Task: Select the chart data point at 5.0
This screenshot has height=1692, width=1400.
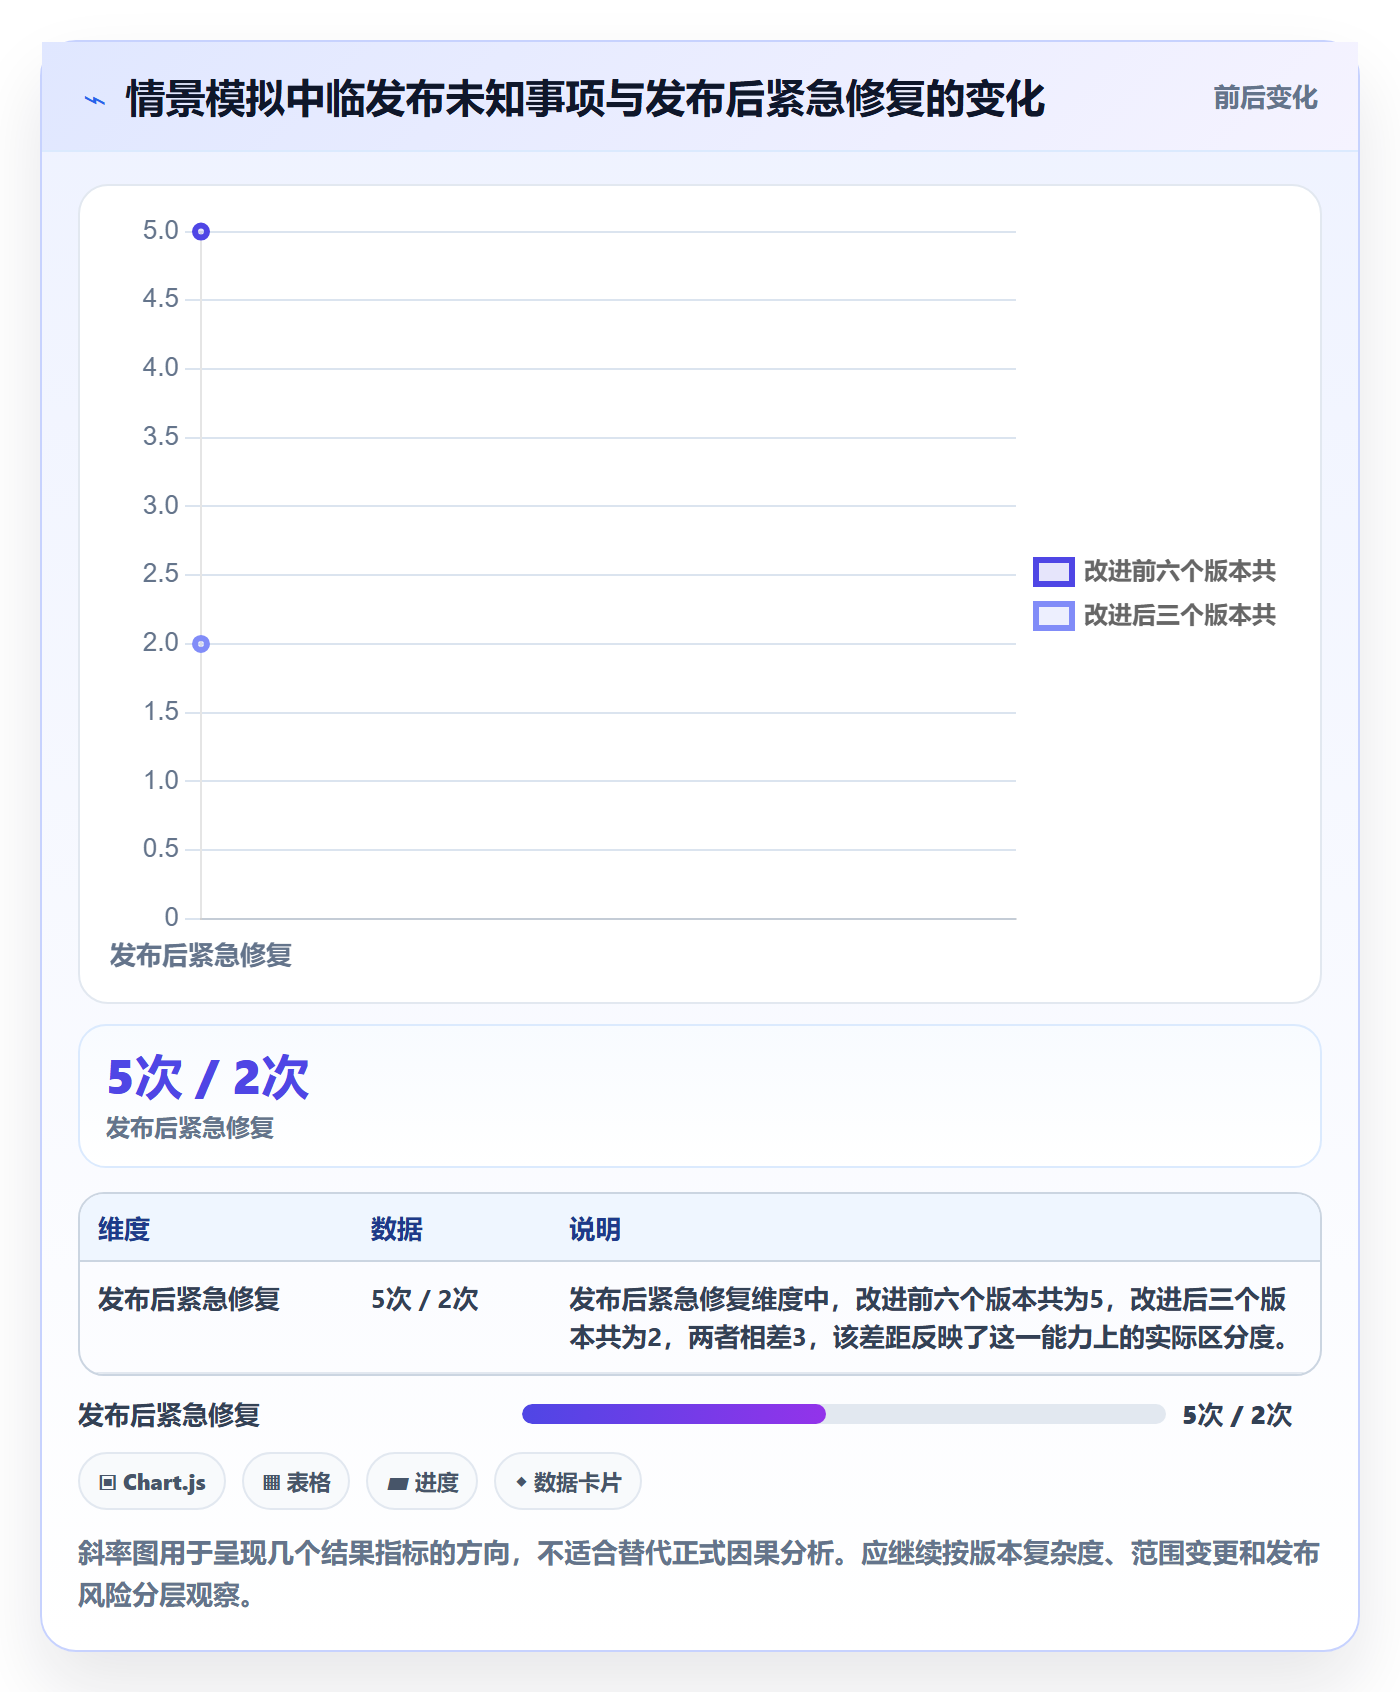Action: pos(201,232)
